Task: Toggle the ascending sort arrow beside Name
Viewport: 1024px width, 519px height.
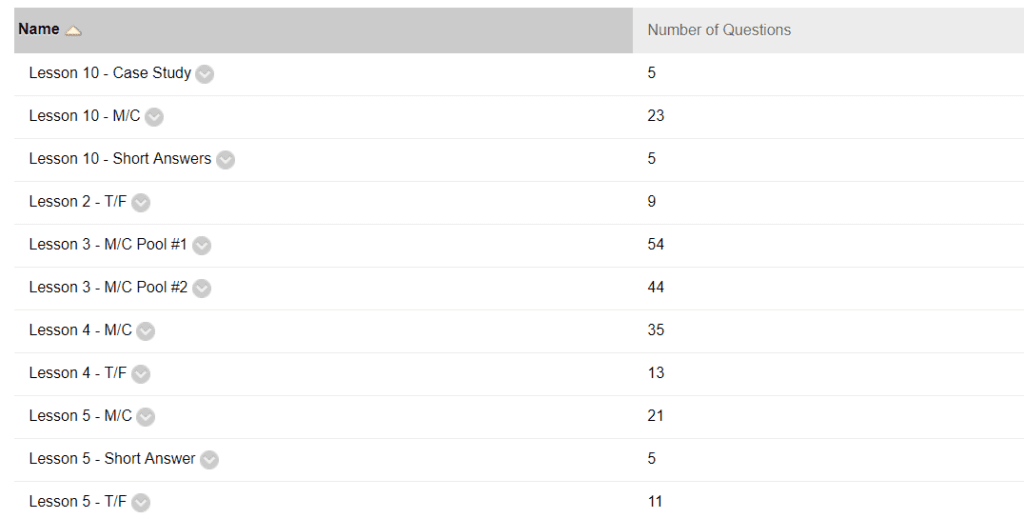Action: [x=73, y=31]
